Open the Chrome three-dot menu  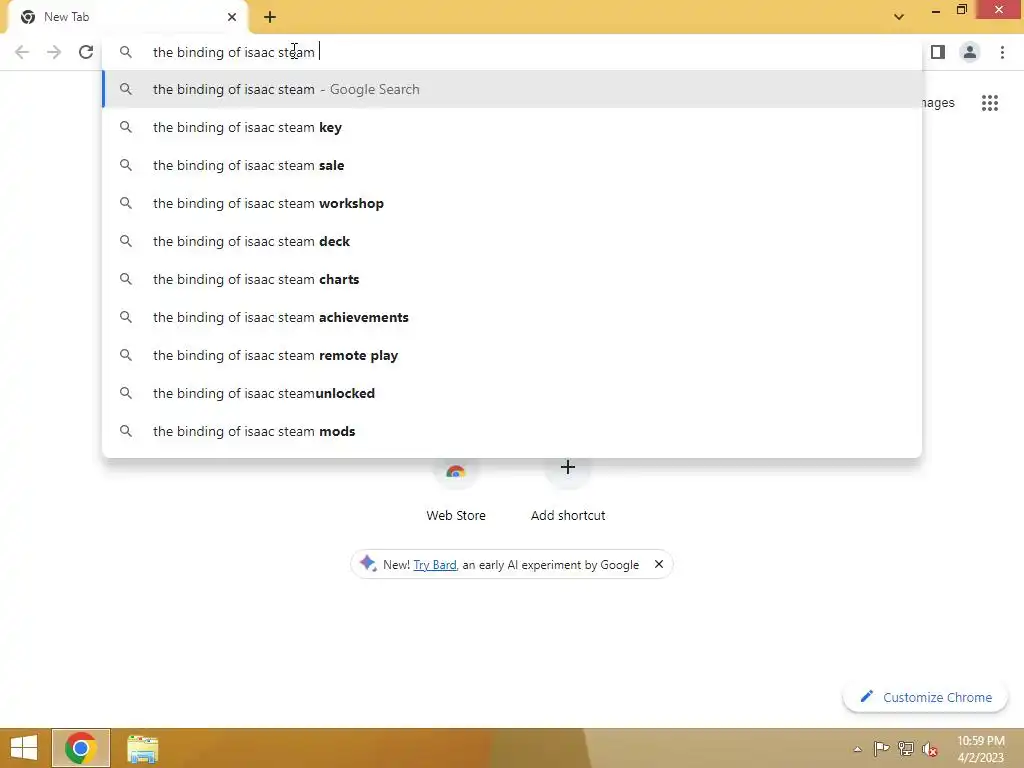pos(1002,52)
